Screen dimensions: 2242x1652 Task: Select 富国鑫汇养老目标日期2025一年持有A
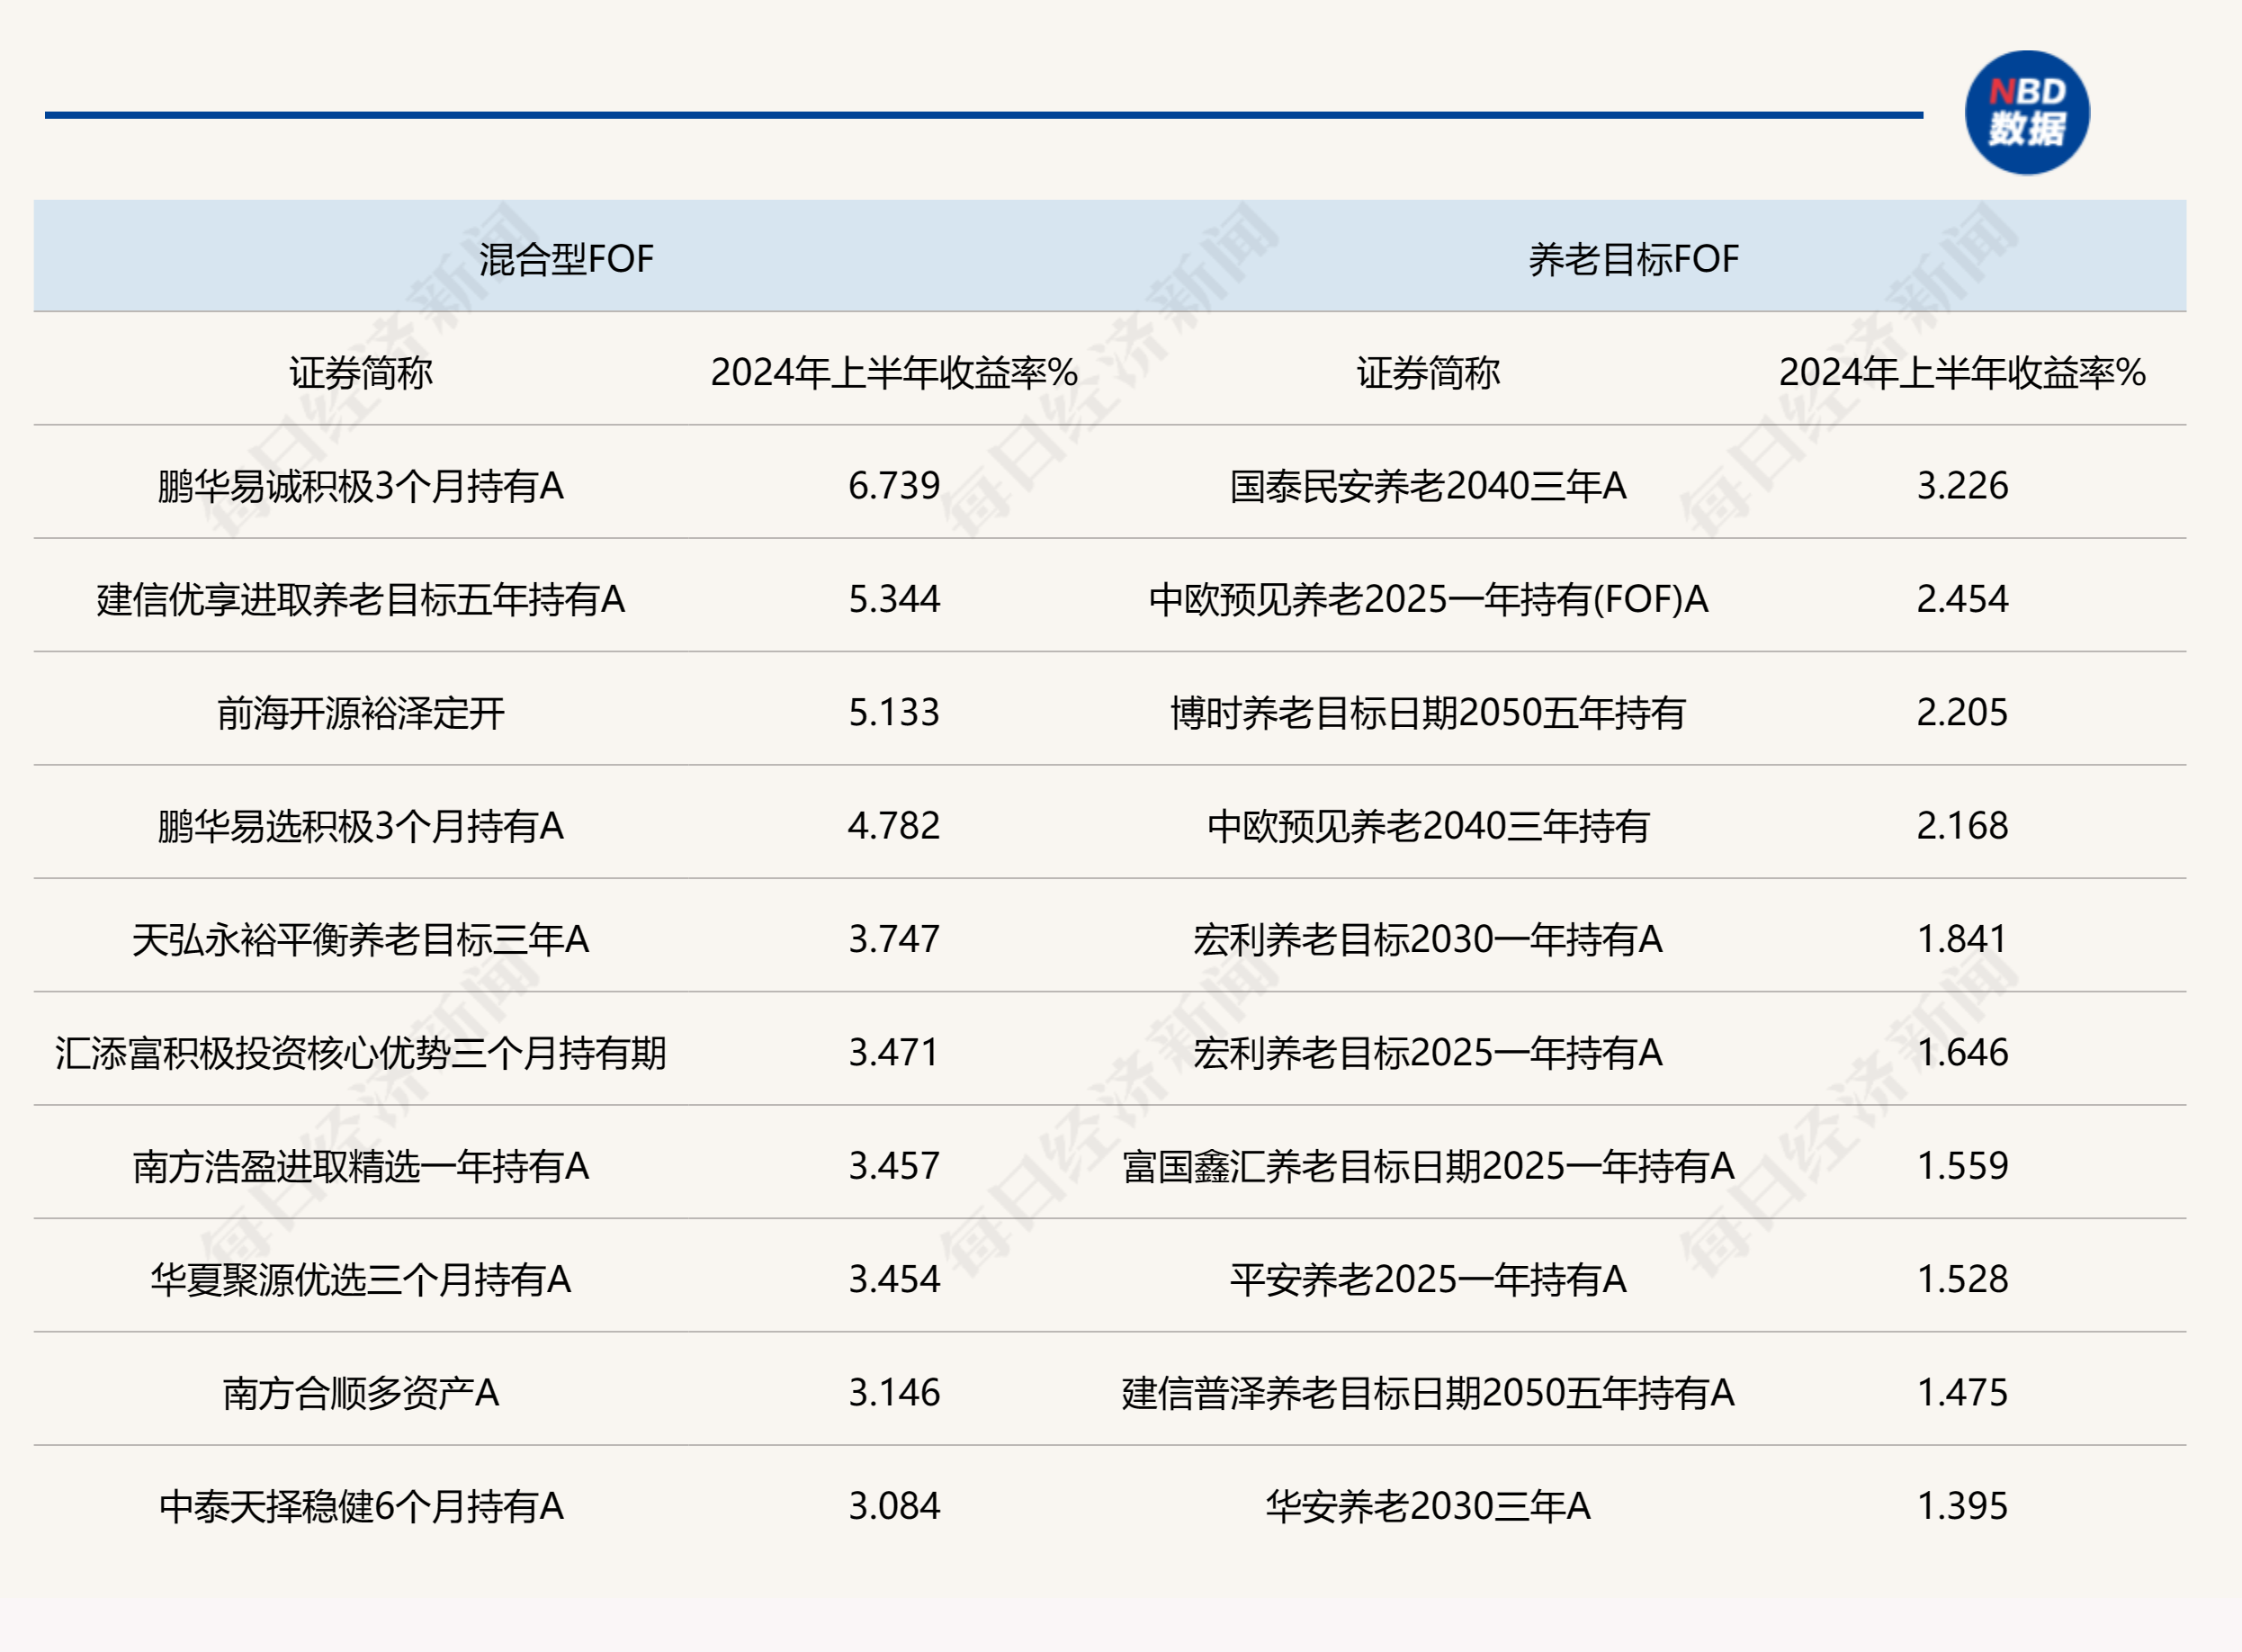[x=1428, y=1166]
